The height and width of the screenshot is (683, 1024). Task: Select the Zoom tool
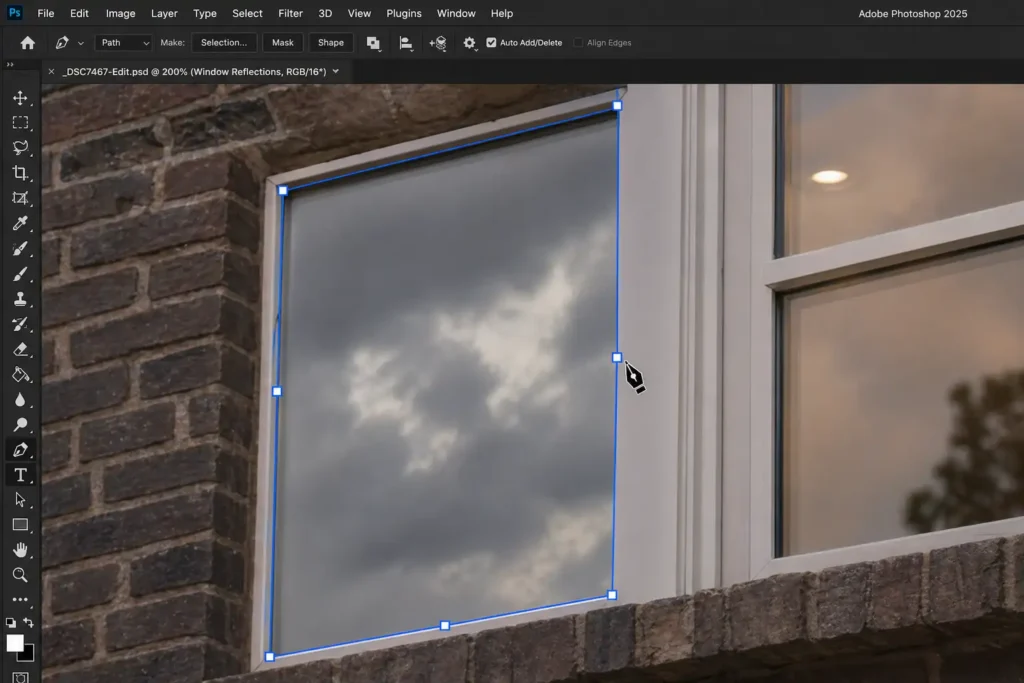(20, 575)
